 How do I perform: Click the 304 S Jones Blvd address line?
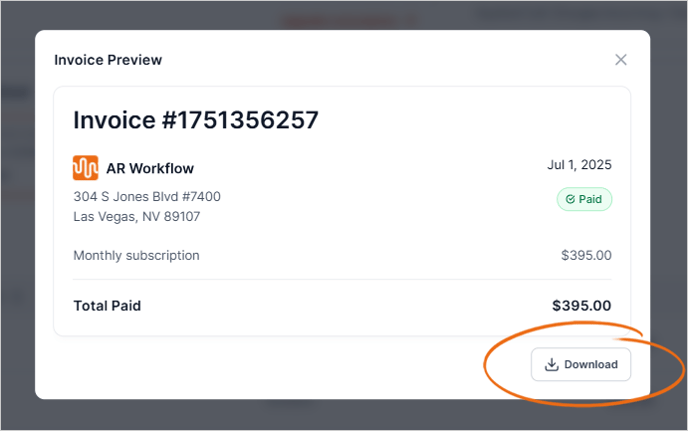pyautogui.click(x=147, y=196)
